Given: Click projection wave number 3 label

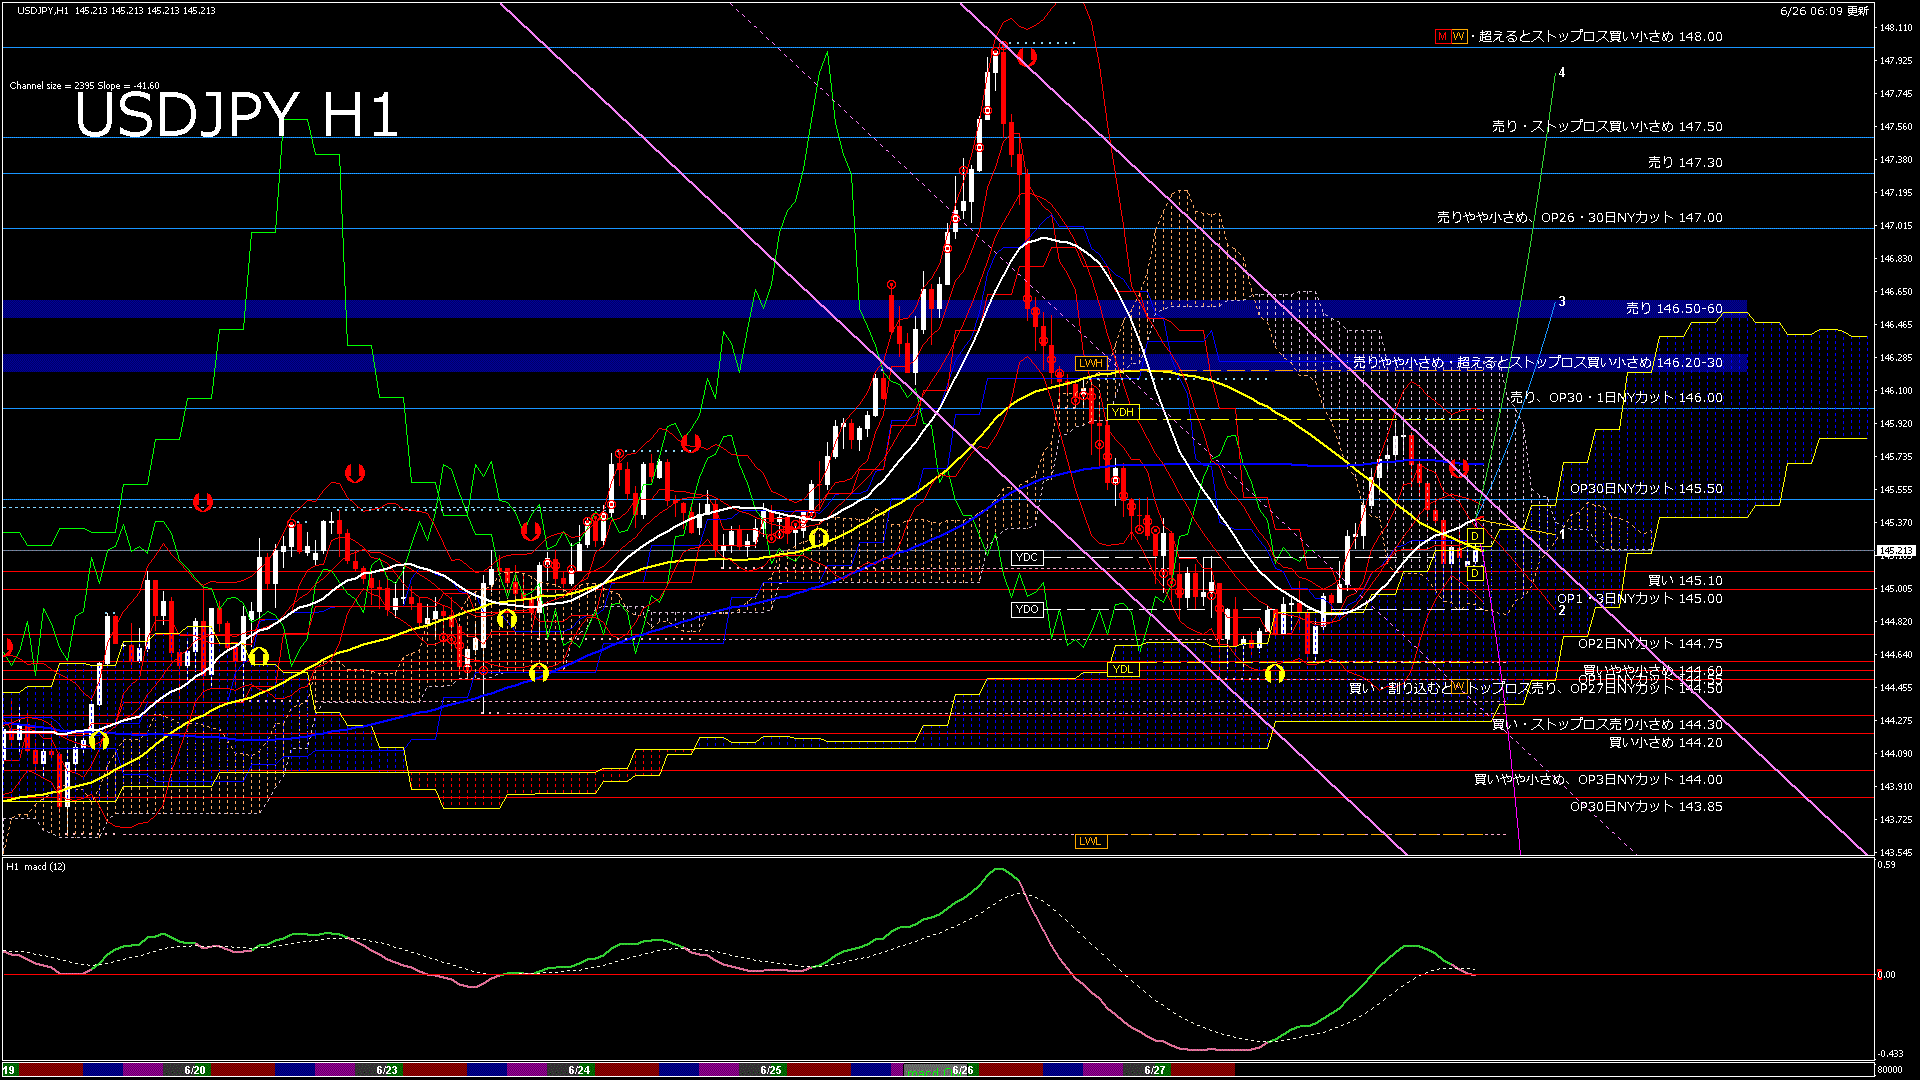Looking at the screenshot, I should point(1562,301).
